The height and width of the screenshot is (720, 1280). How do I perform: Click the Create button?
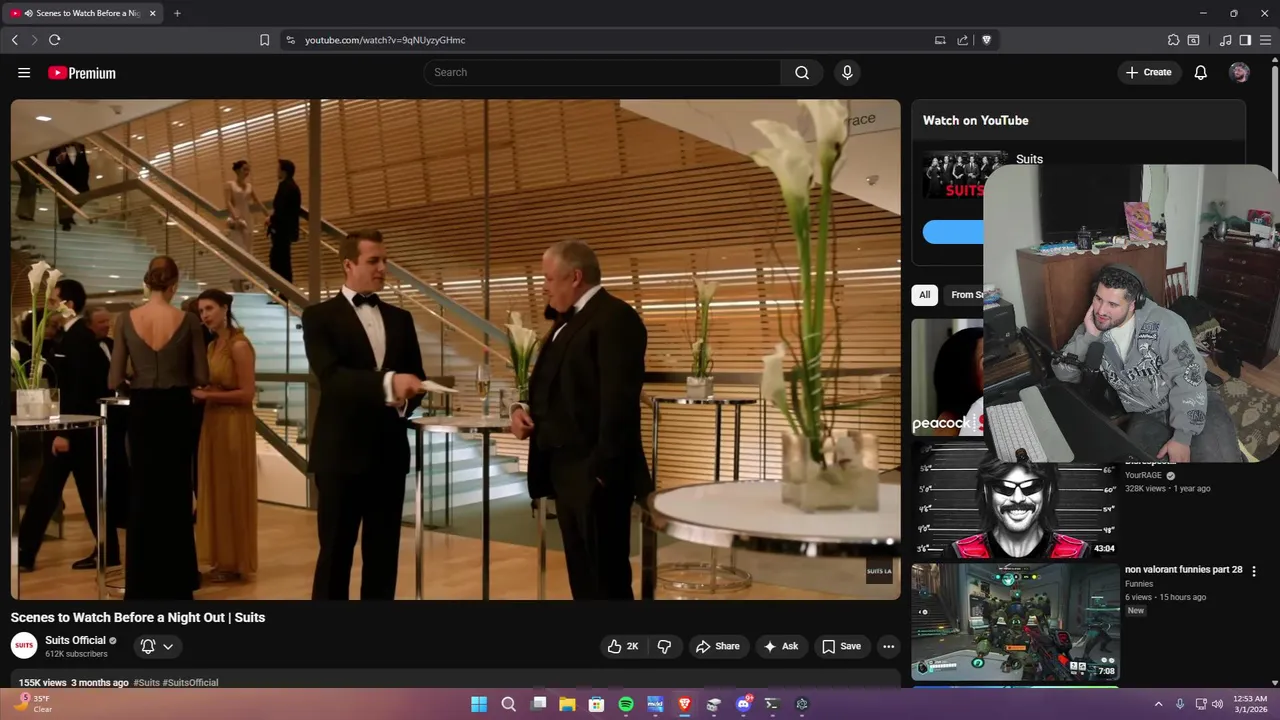(1148, 72)
